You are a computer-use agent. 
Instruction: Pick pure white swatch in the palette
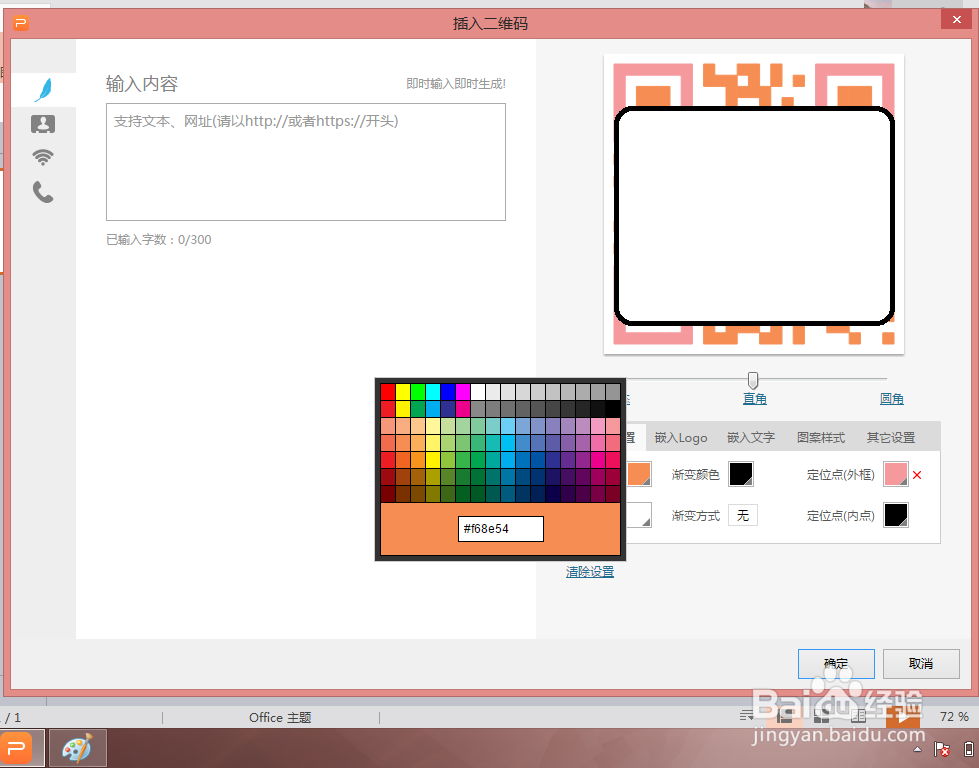click(x=478, y=392)
